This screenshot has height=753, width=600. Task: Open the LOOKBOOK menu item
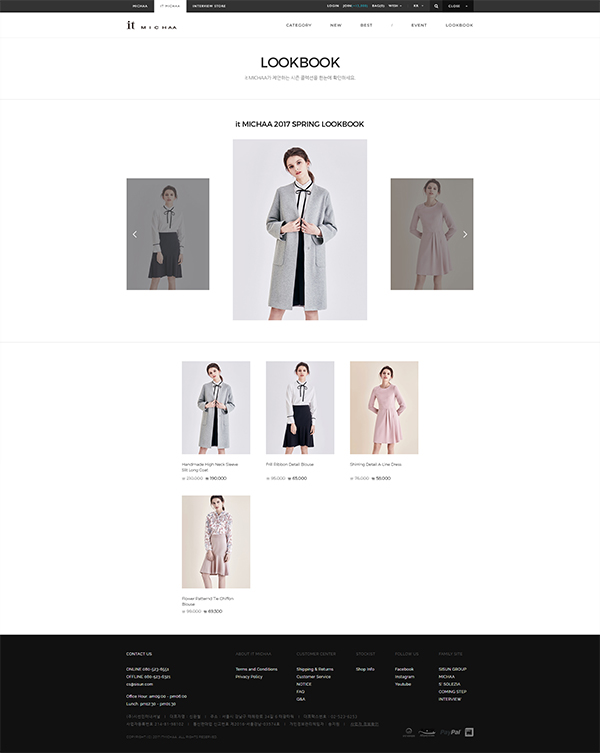[x=459, y=25]
